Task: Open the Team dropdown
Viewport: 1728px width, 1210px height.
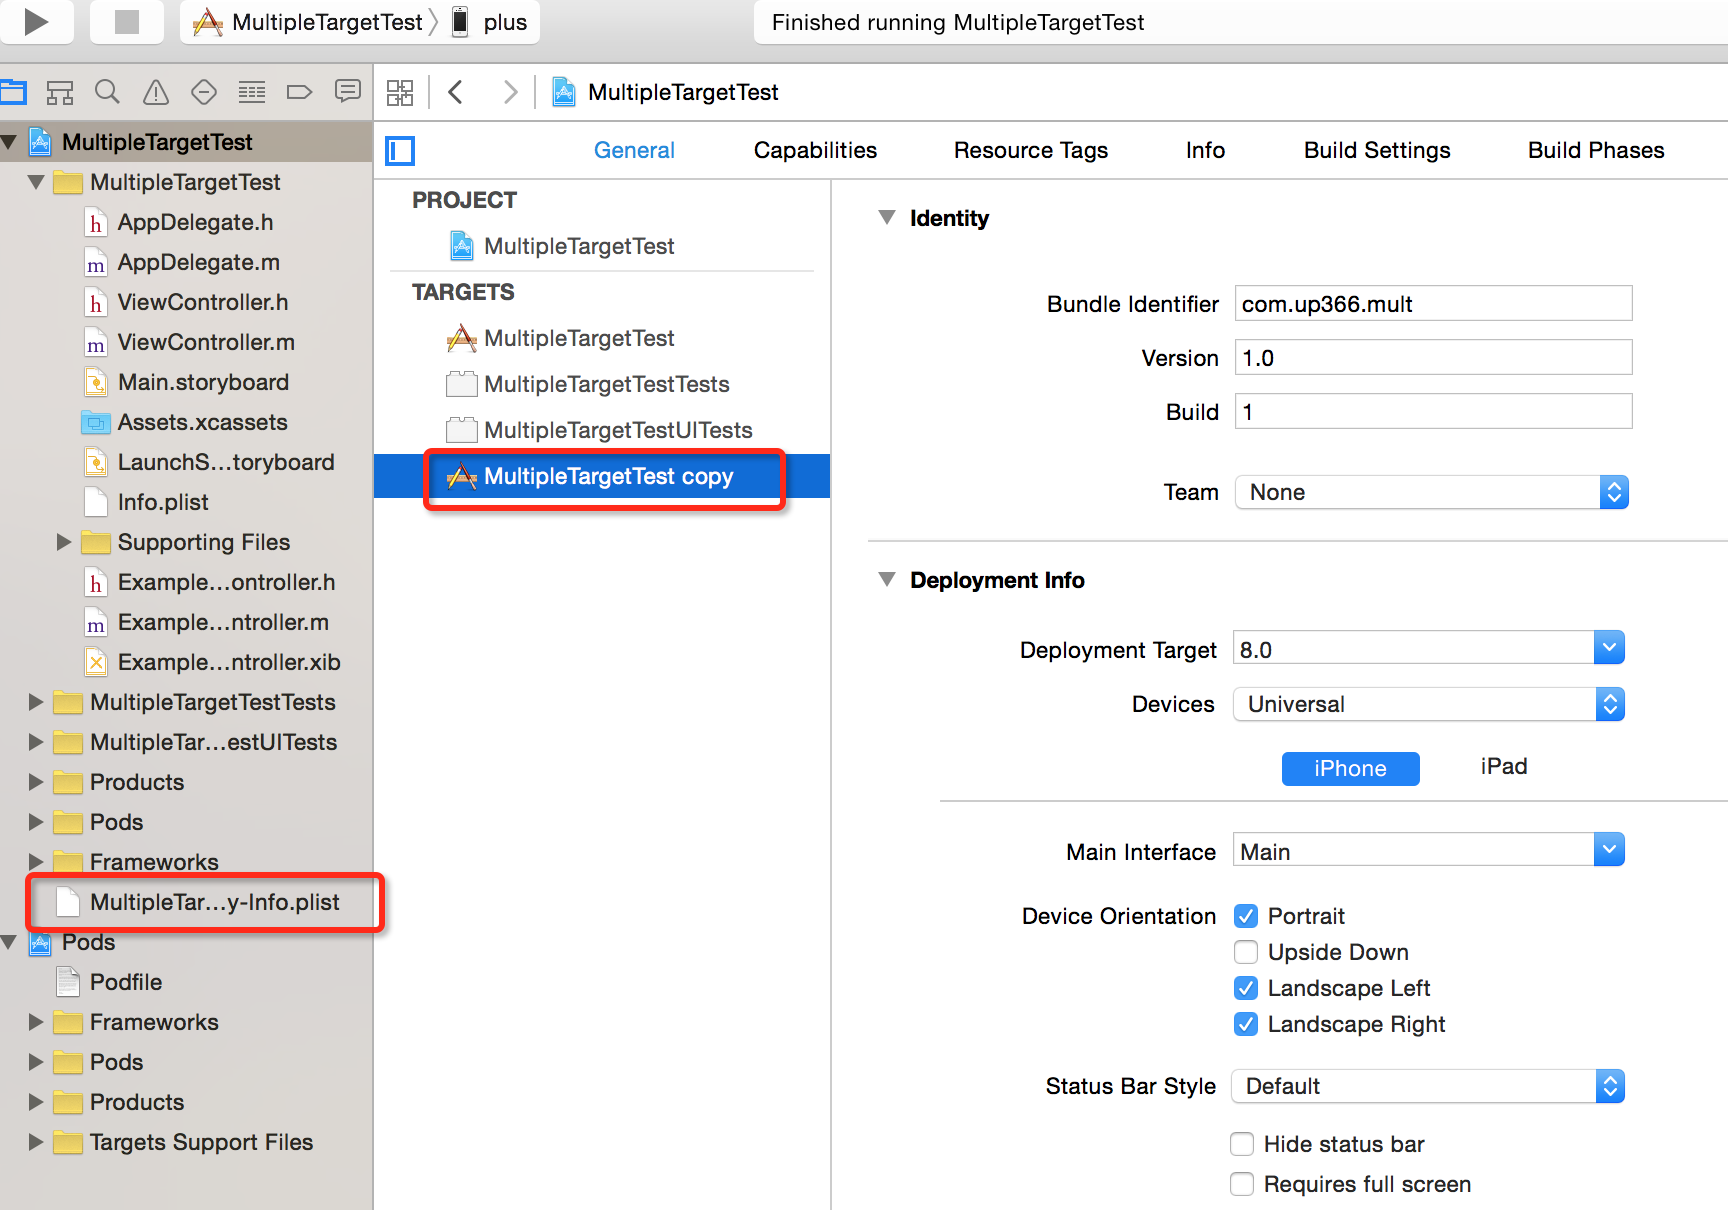Action: [x=1432, y=492]
